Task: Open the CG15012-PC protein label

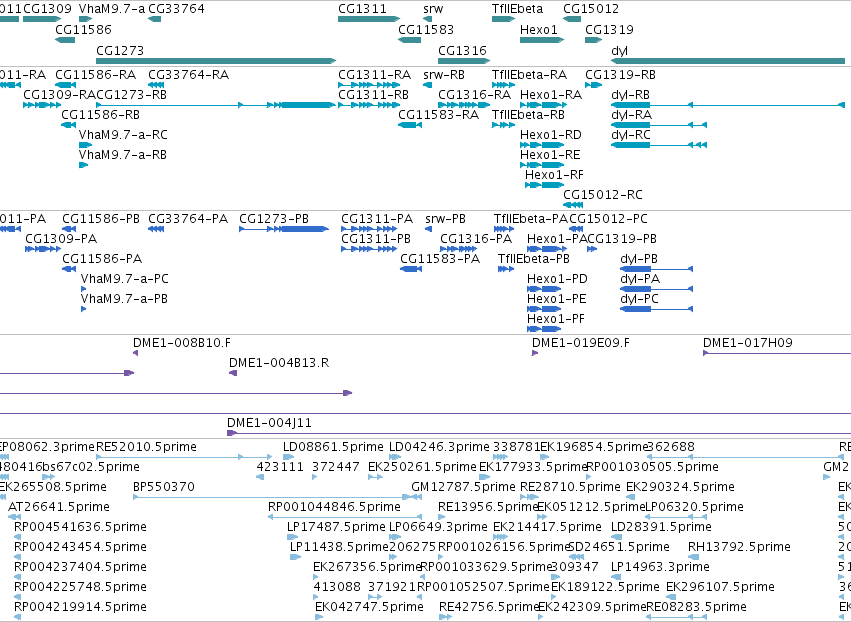Action: click(608, 219)
